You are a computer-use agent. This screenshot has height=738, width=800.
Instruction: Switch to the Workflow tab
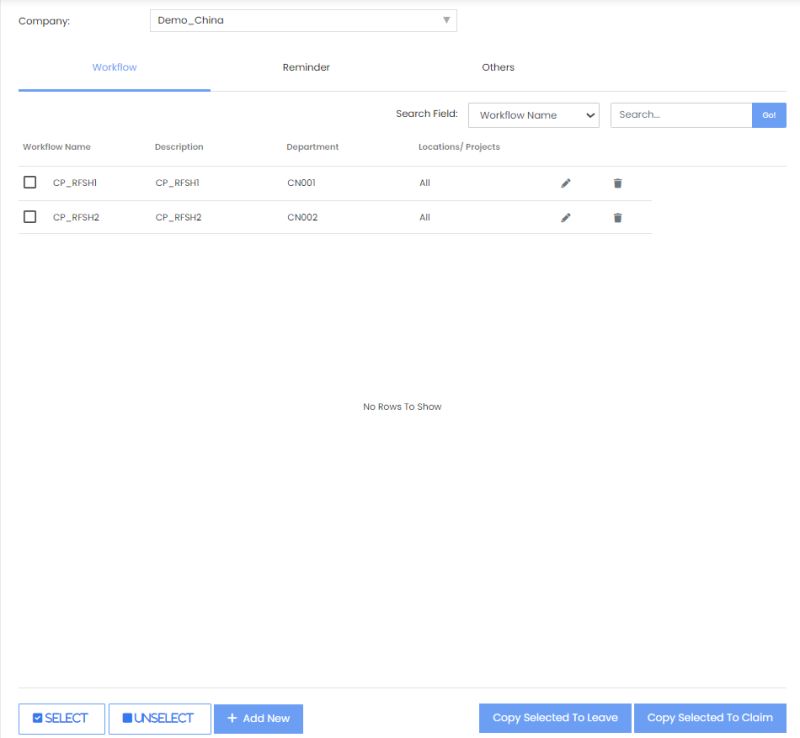tap(114, 67)
